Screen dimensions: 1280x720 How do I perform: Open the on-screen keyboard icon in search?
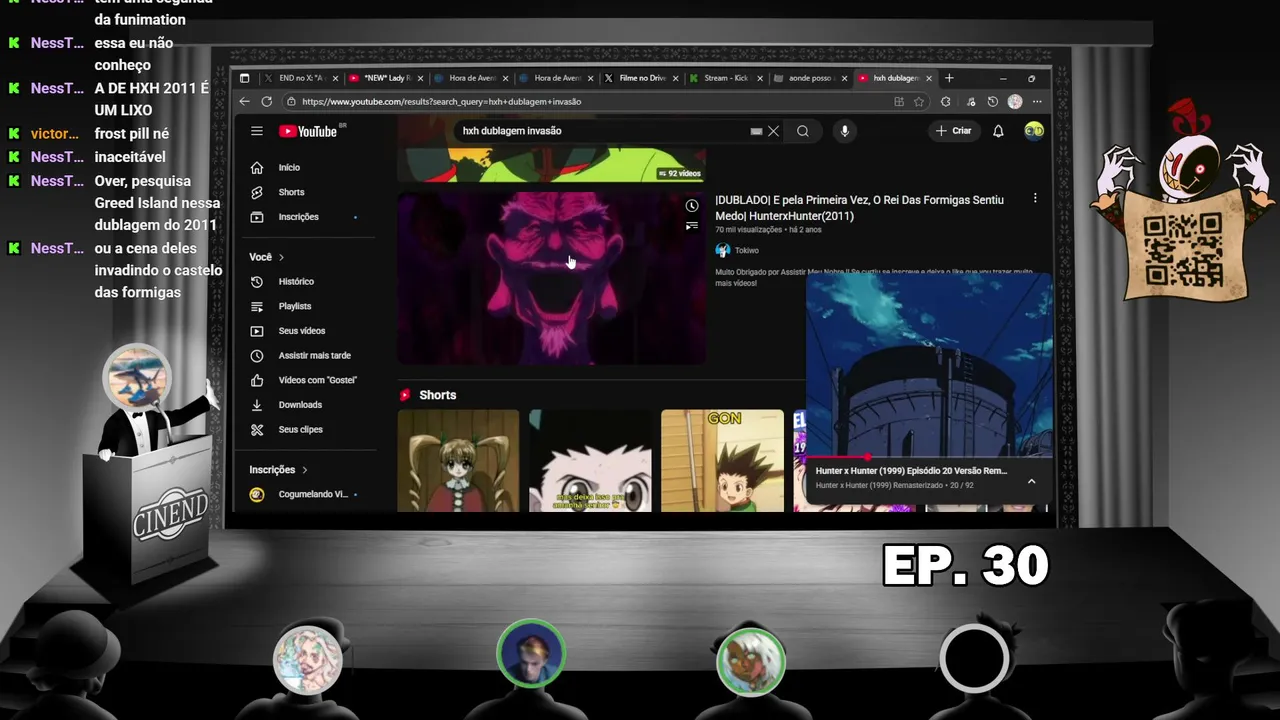(x=756, y=131)
